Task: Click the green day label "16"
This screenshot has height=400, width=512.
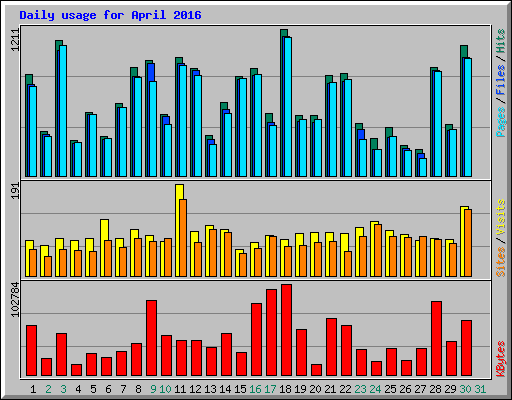Action: click(255, 389)
